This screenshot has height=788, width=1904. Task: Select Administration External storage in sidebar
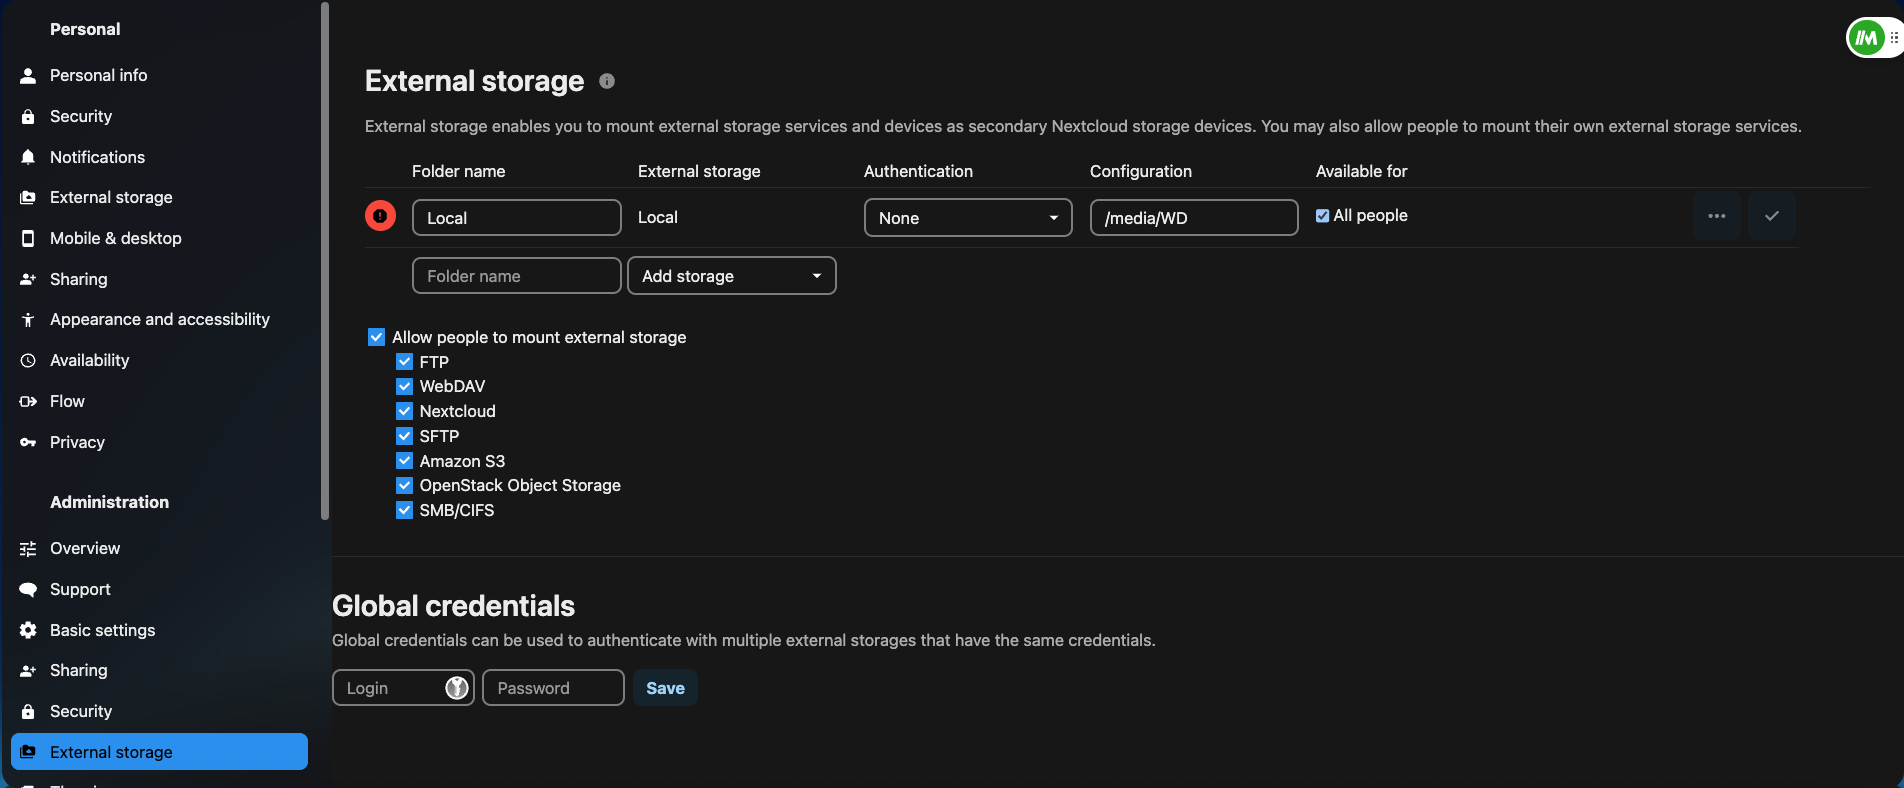point(159,752)
